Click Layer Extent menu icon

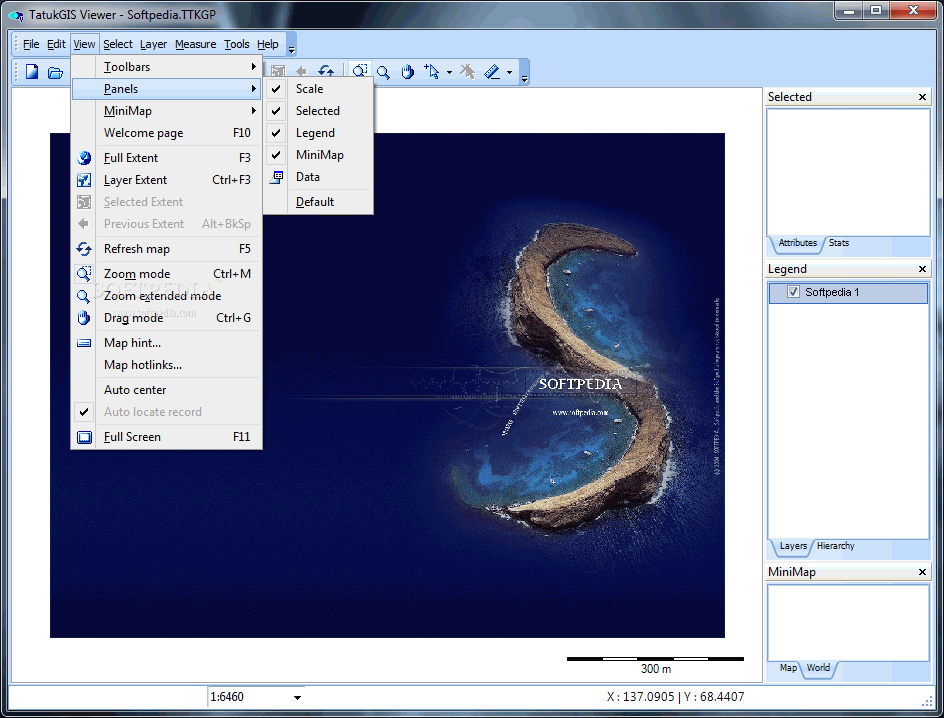coord(84,180)
